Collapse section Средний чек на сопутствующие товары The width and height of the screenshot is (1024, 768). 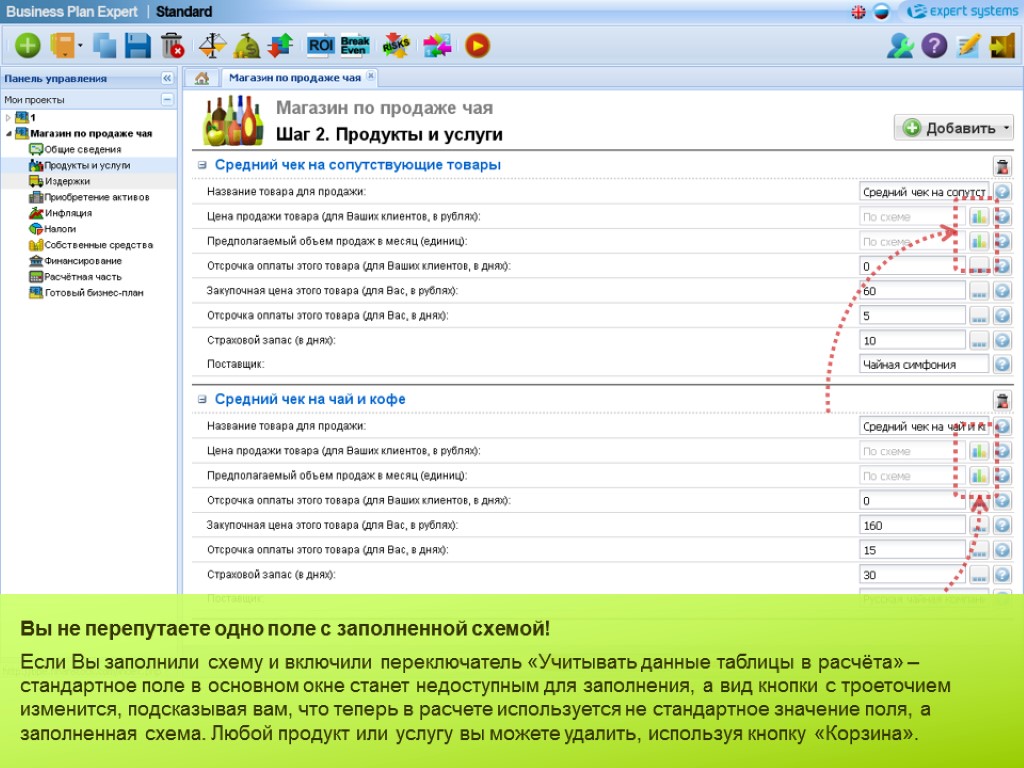pos(202,165)
